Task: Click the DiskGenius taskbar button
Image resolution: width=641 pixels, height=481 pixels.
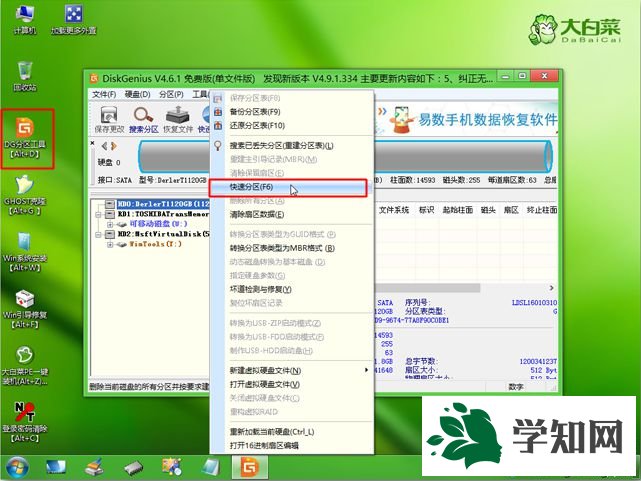Action: tap(250, 467)
